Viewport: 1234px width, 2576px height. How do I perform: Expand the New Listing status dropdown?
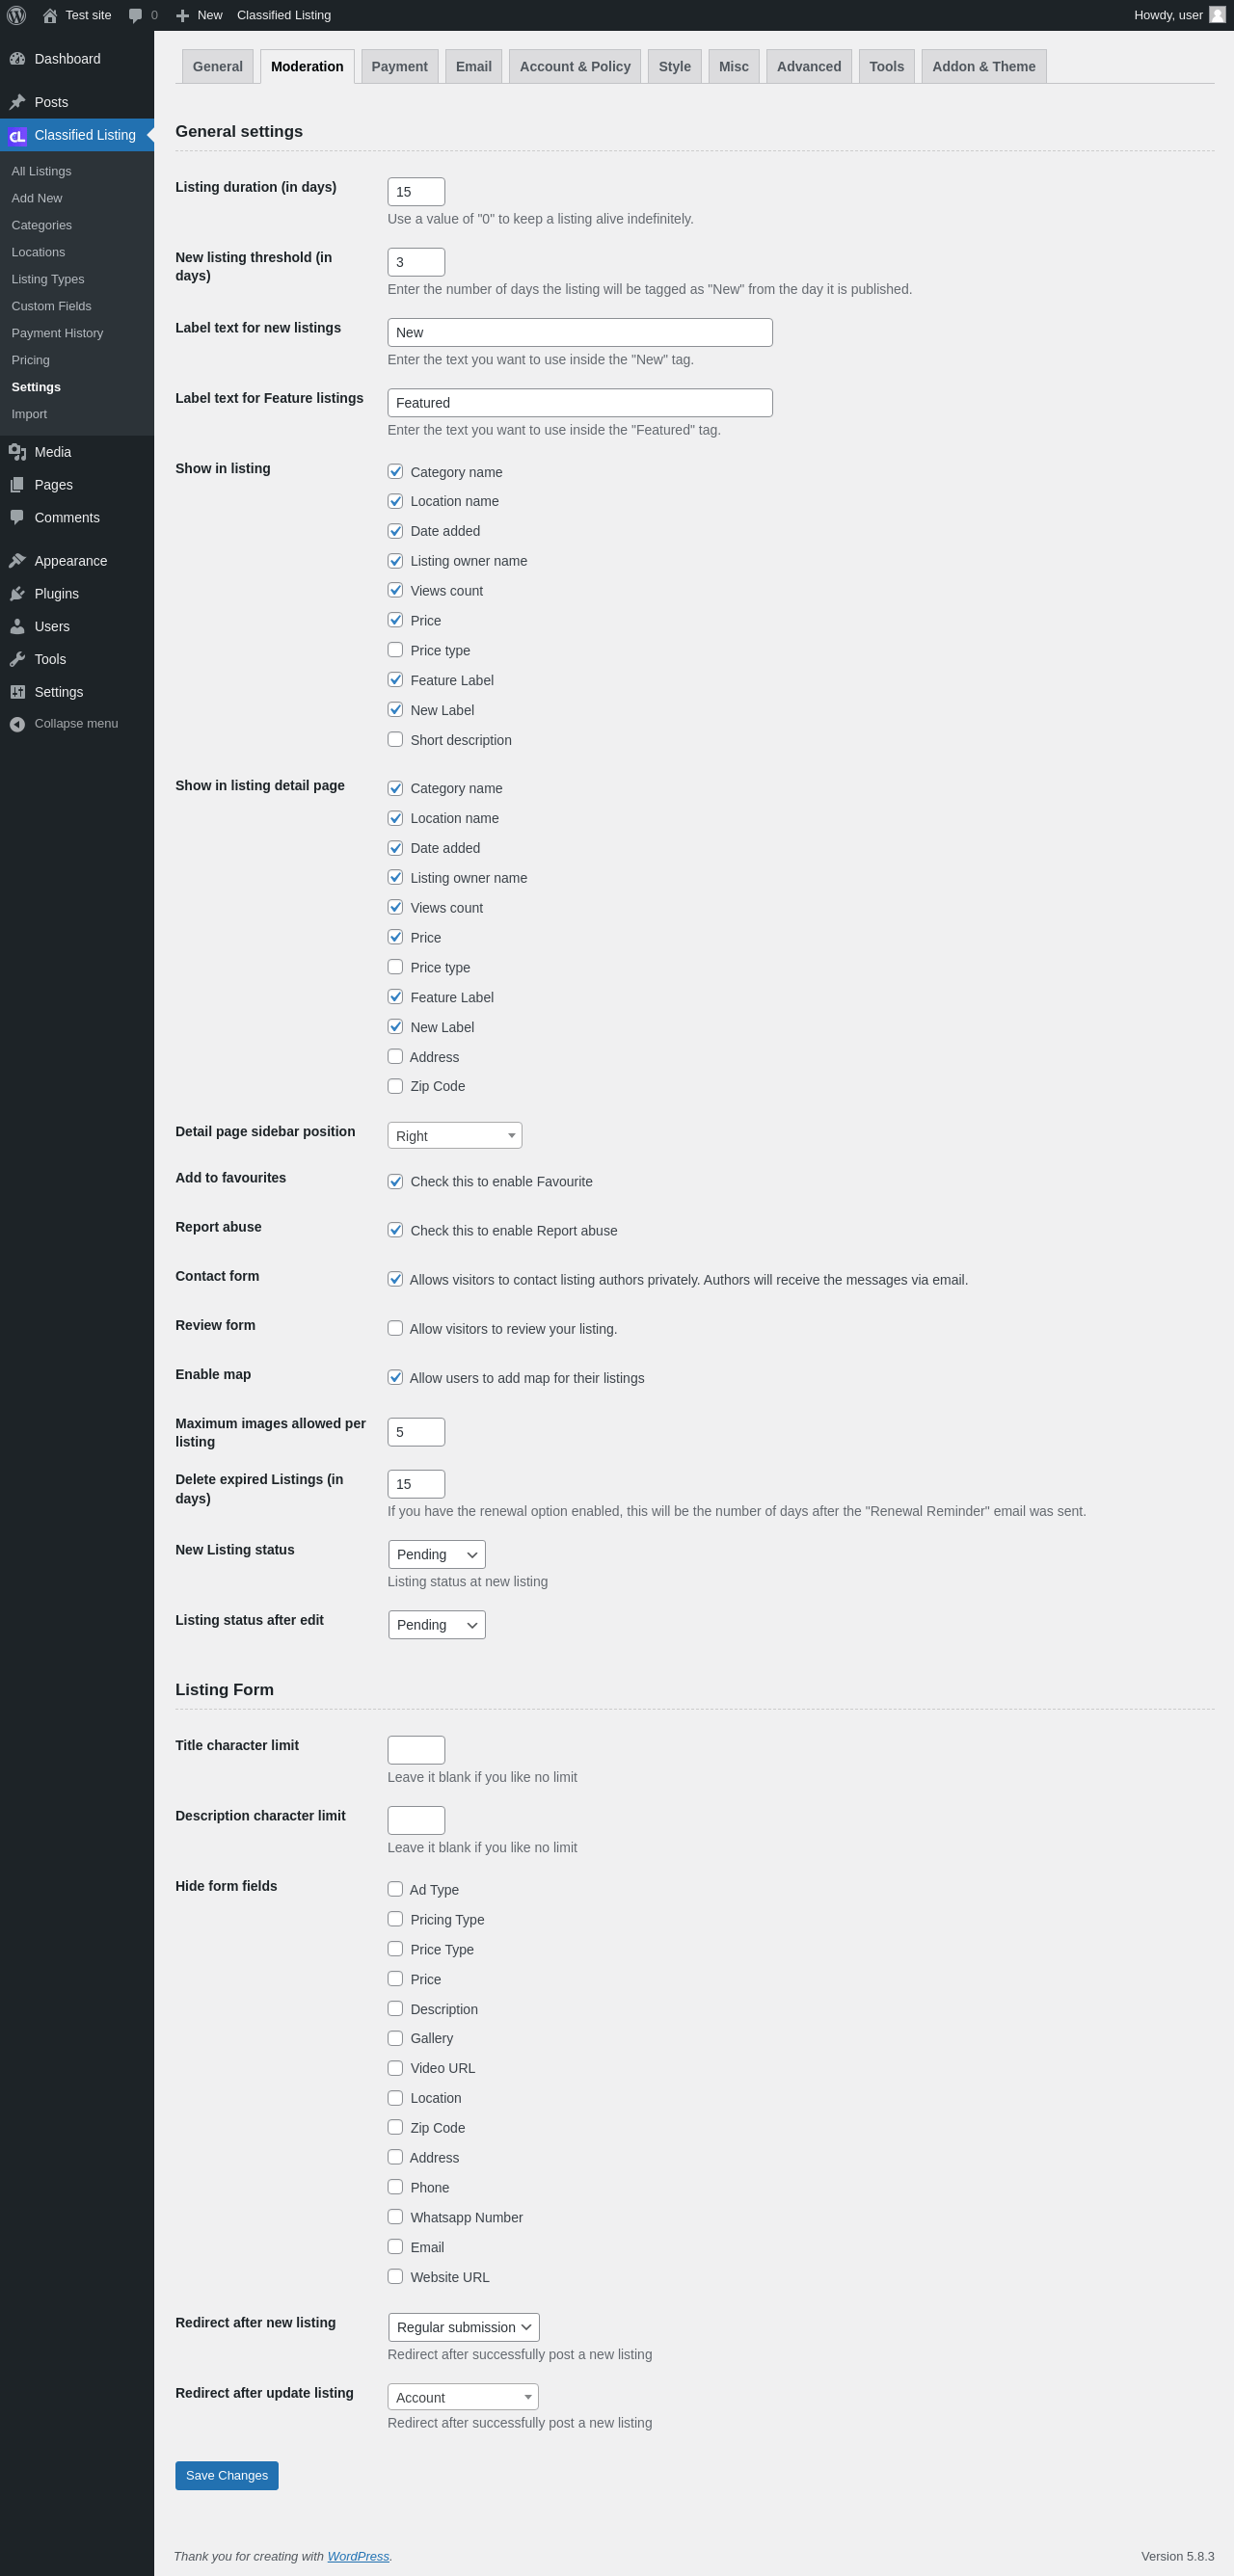[x=436, y=1555]
